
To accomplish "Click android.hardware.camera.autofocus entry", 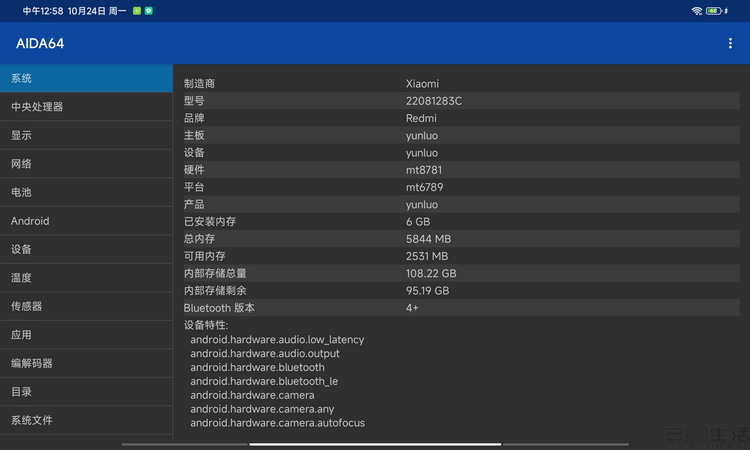I will coord(277,423).
